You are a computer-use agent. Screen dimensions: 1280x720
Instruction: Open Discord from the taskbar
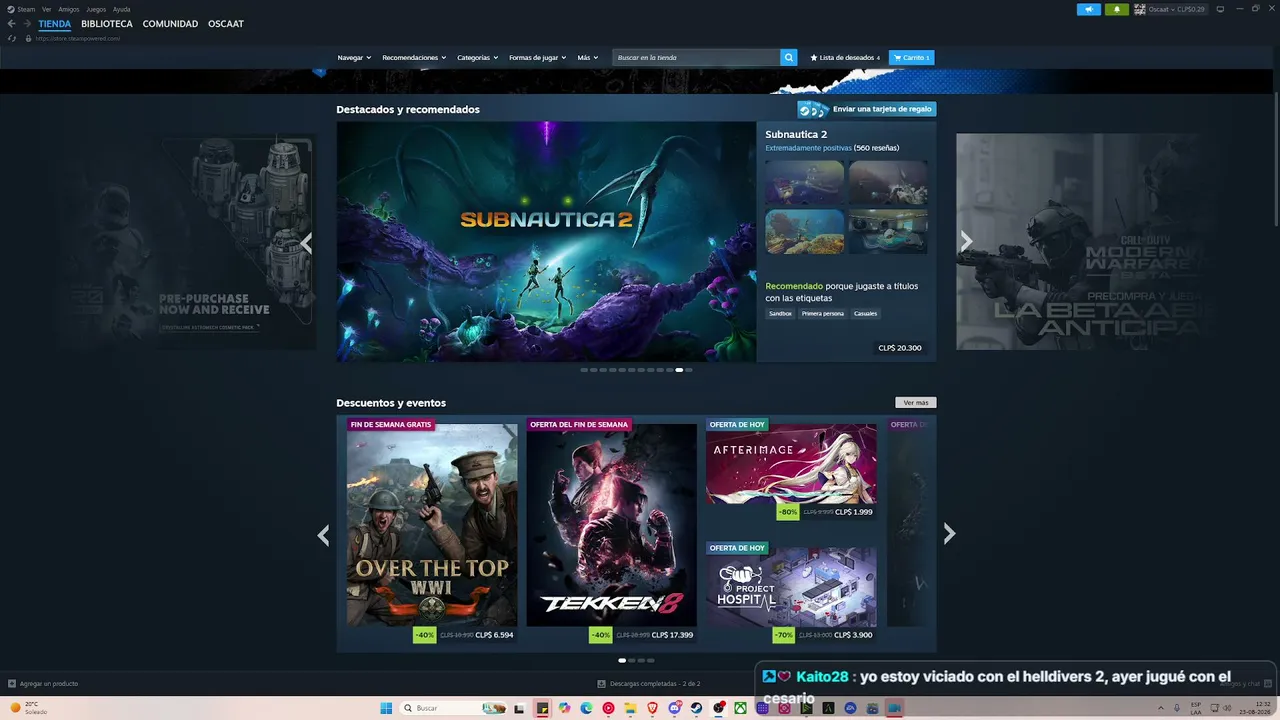675,708
